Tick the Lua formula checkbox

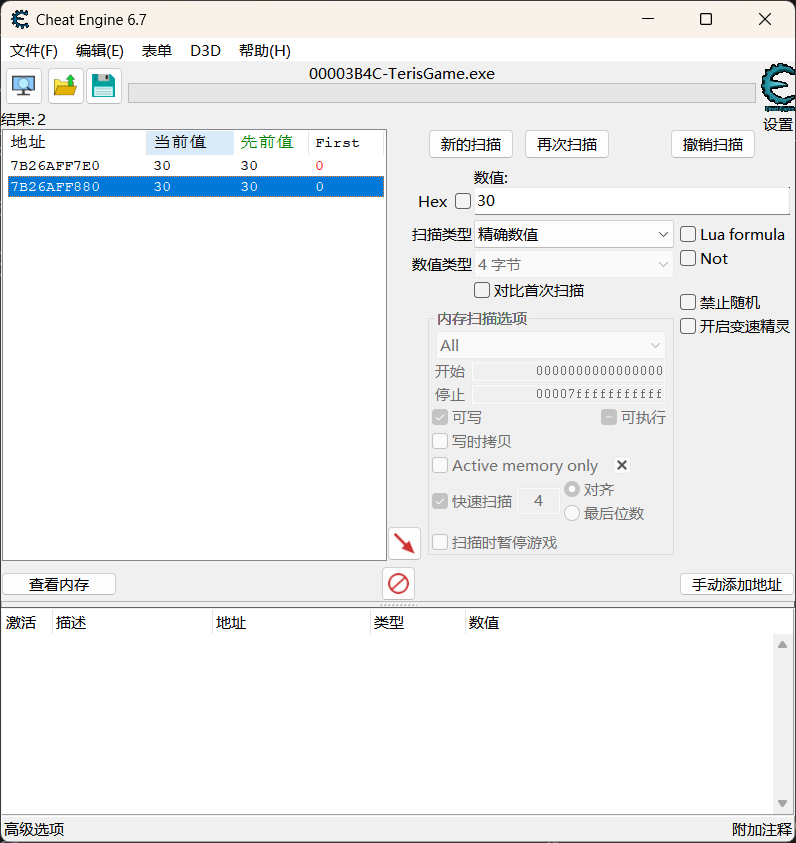pyautogui.click(x=688, y=234)
